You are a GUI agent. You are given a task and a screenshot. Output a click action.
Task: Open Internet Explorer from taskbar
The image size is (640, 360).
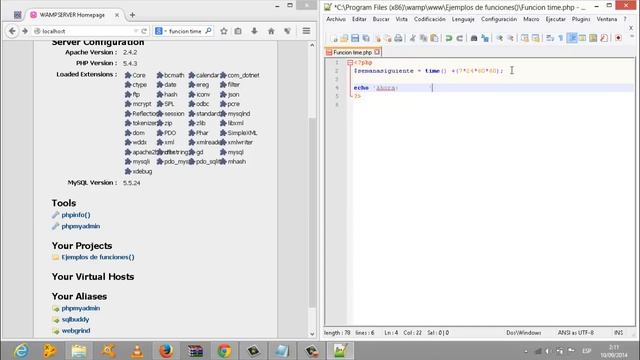[21, 351]
